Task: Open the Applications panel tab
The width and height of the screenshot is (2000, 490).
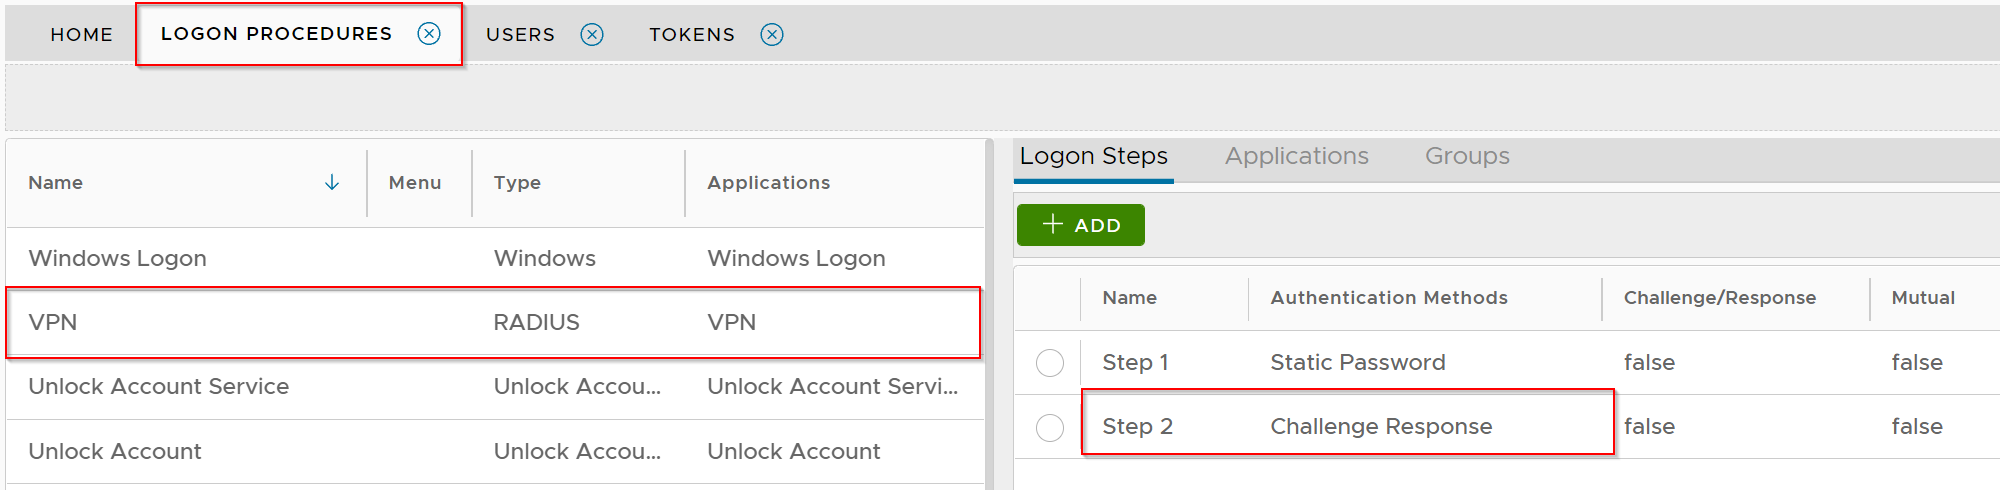Action: click(x=1296, y=157)
